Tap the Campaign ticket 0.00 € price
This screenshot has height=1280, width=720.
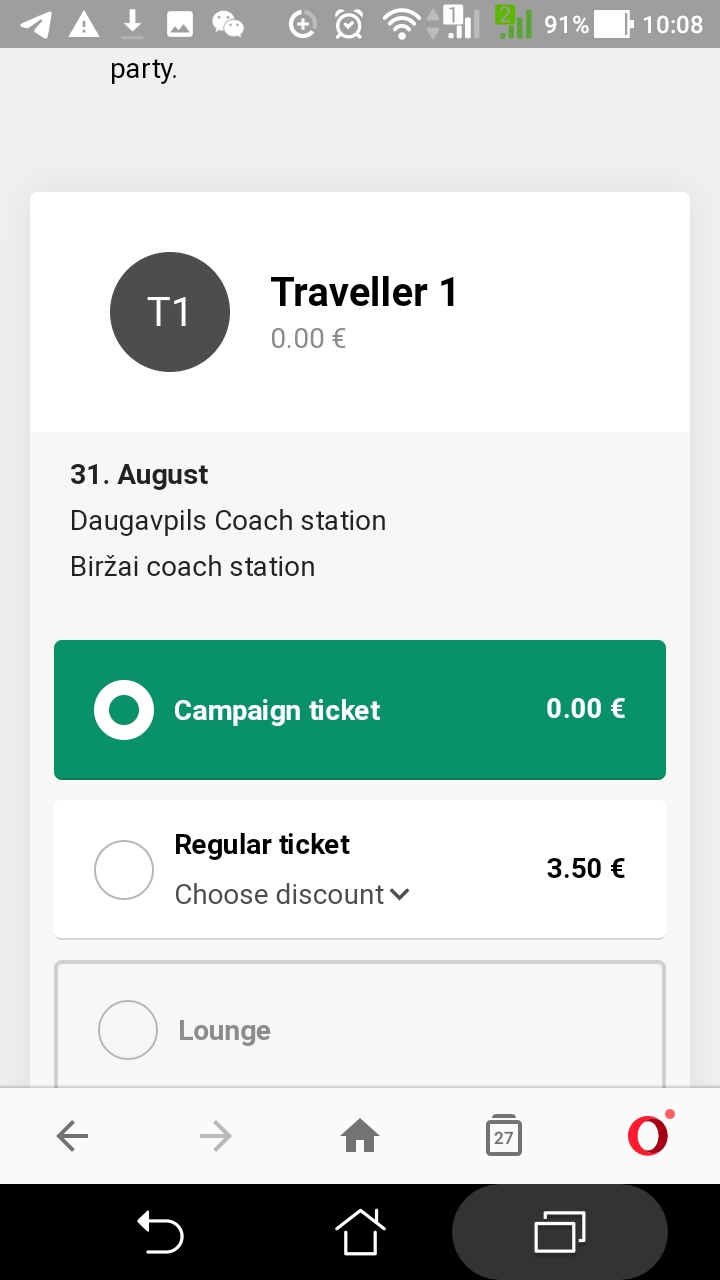tap(586, 709)
